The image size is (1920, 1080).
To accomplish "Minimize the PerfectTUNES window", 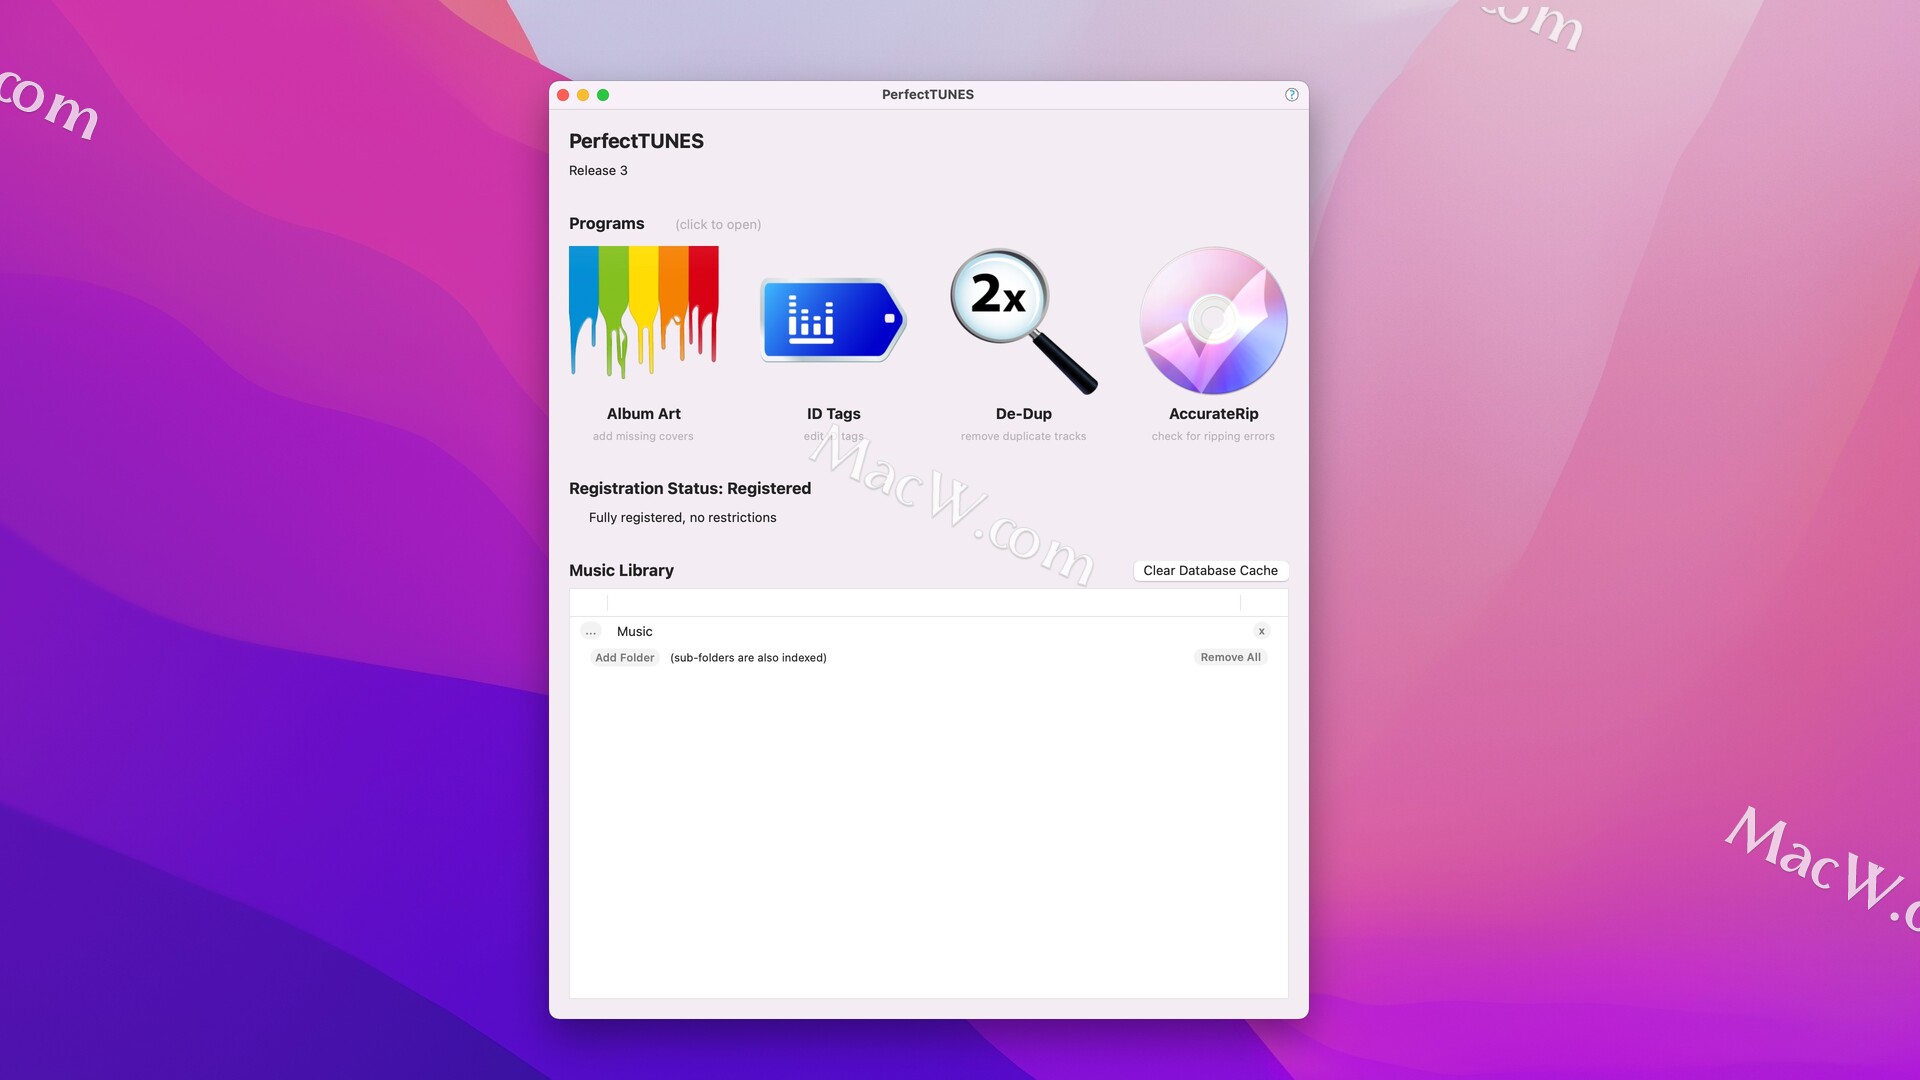I will (x=583, y=95).
